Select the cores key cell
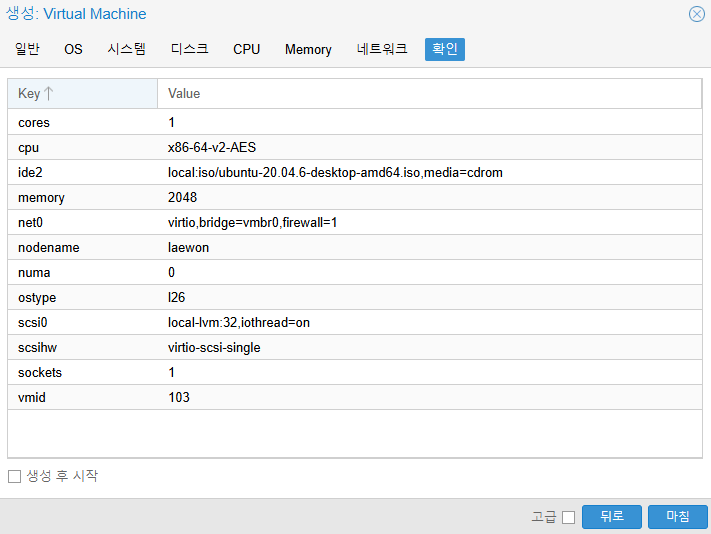Image resolution: width=711 pixels, height=534 pixels. point(83,122)
